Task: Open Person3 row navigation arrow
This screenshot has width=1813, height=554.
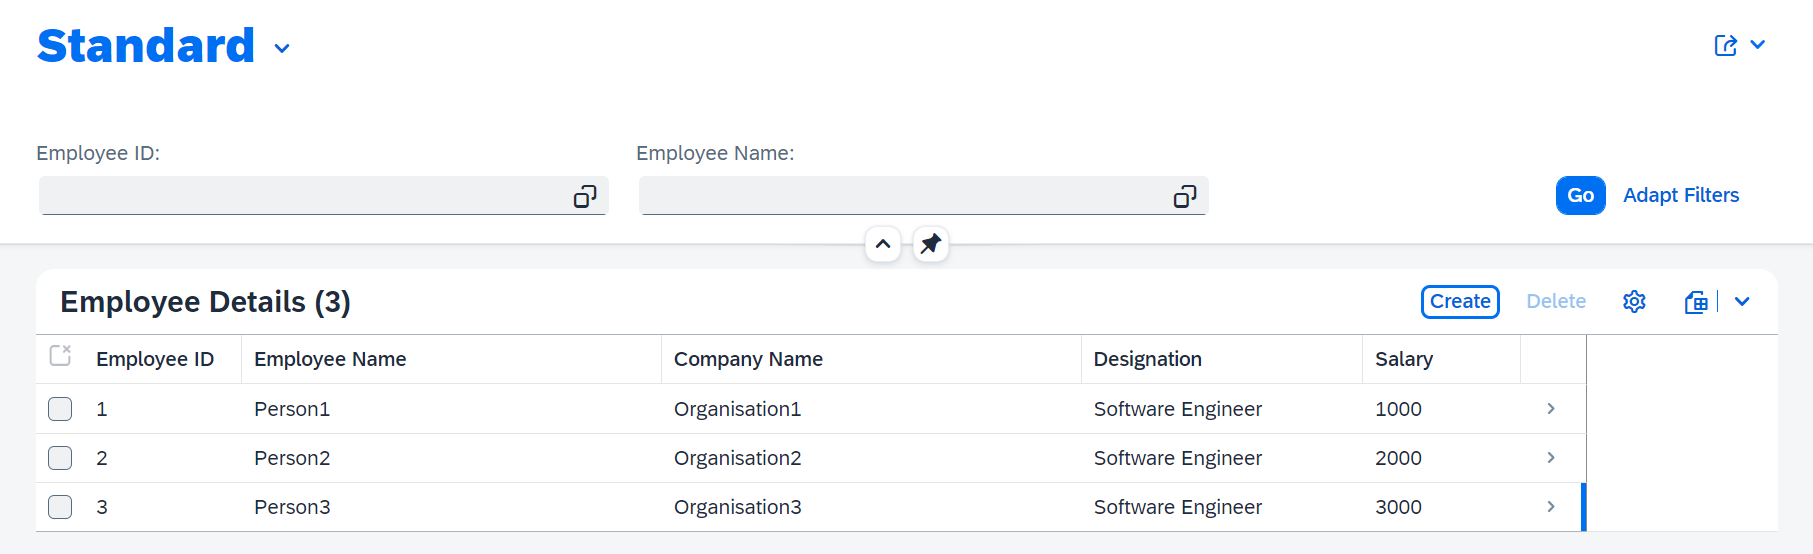Action: coord(1551,507)
